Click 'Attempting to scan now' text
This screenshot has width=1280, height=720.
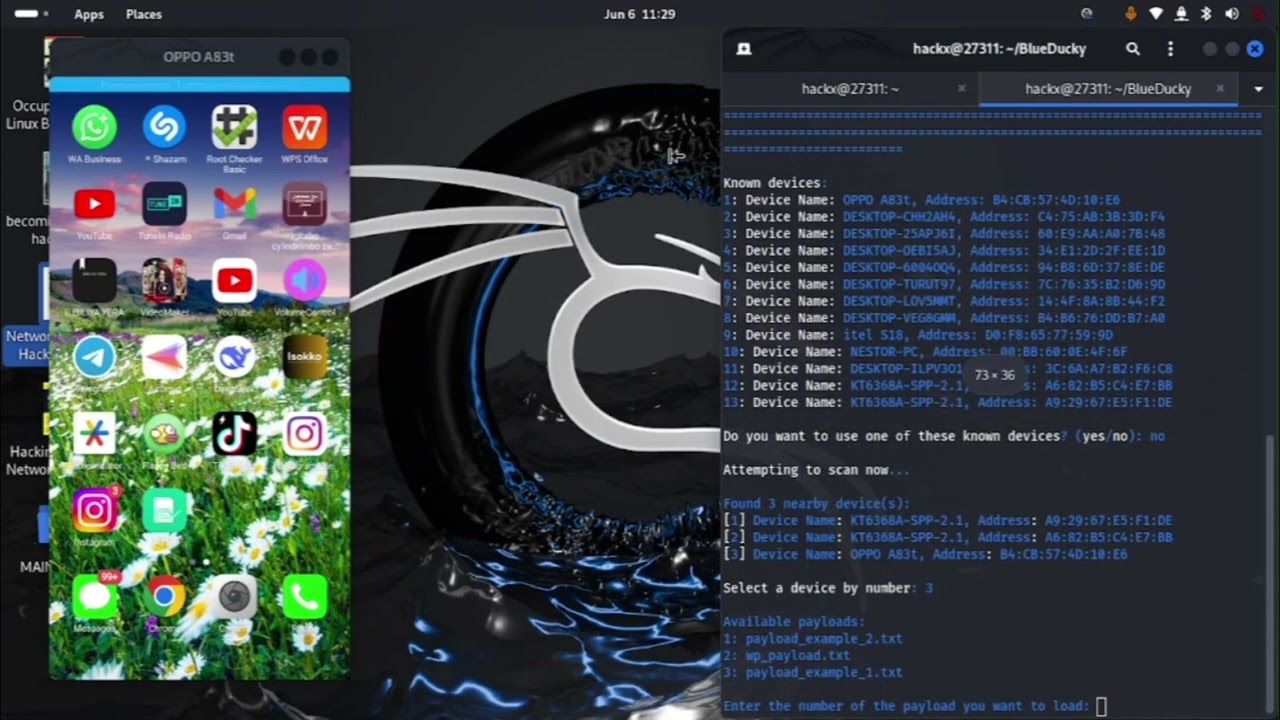tap(816, 469)
